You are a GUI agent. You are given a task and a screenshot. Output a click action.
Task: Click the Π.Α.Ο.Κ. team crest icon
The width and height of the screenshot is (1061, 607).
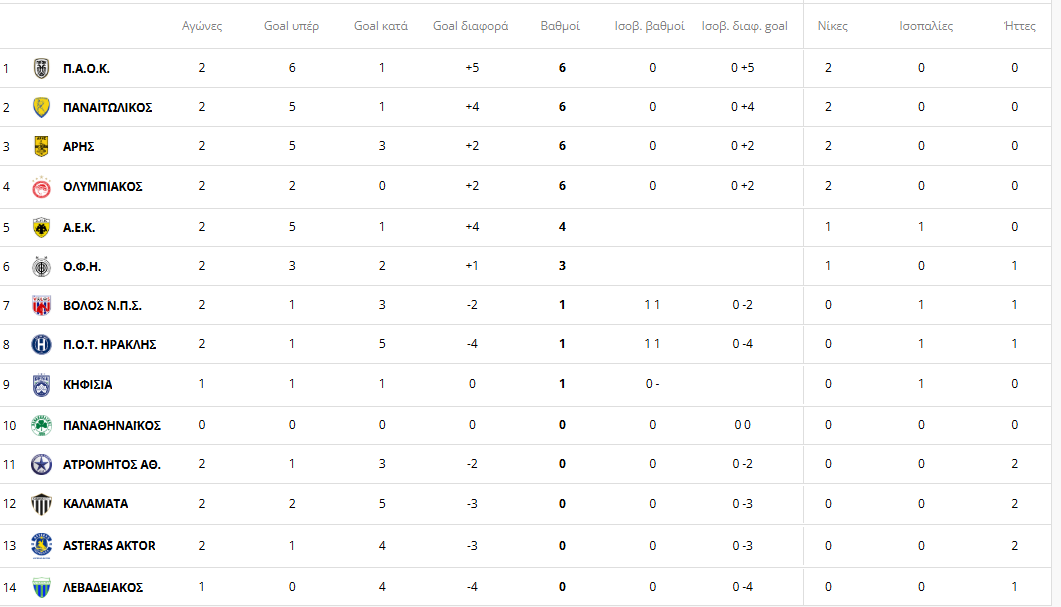(41, 68)
